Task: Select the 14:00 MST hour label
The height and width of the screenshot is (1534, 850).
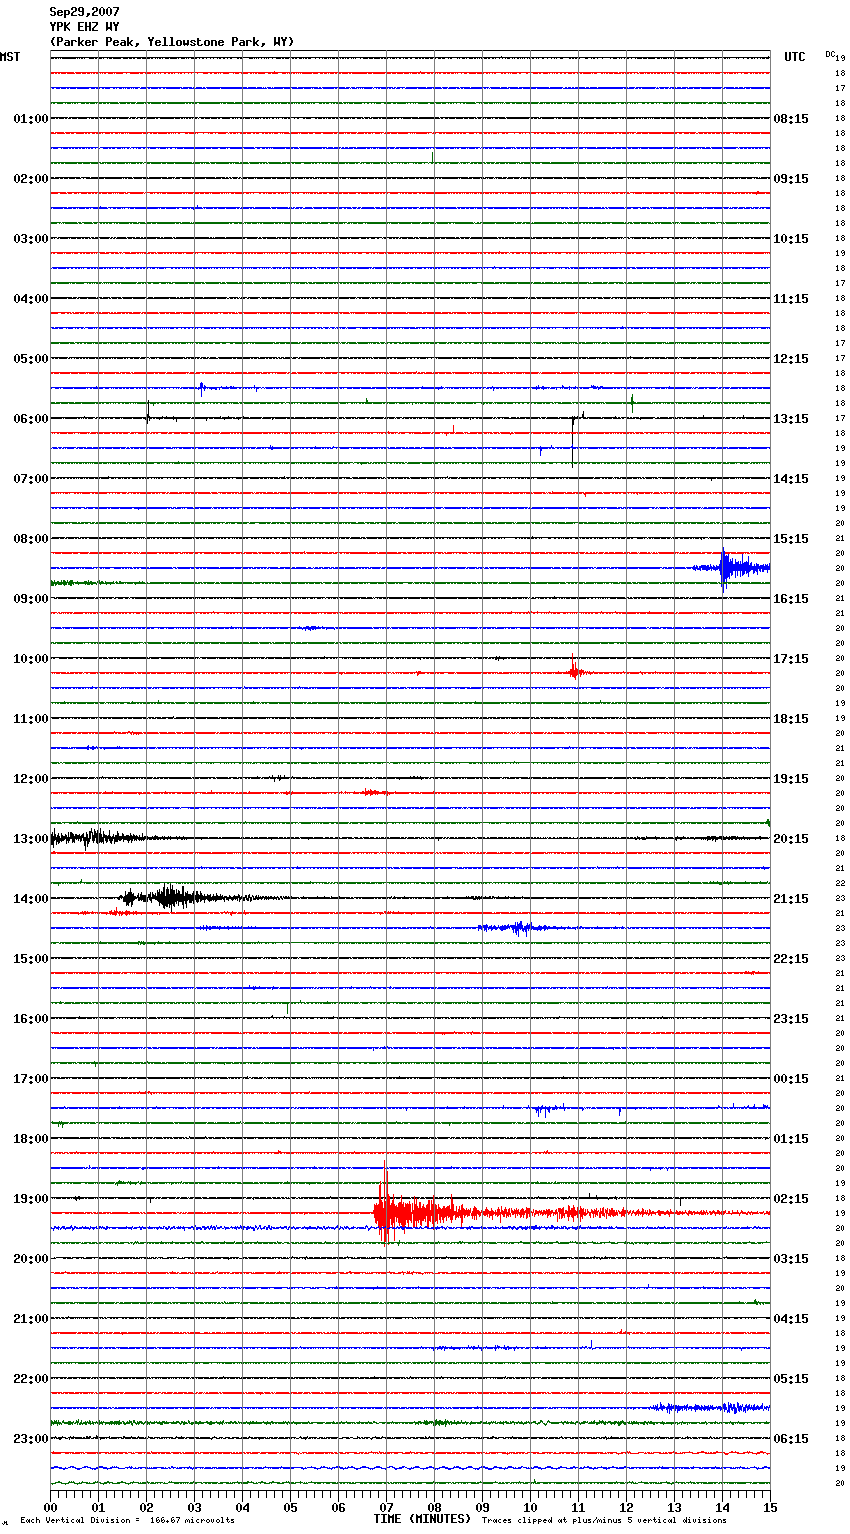Action: click(x=31, y=899)
